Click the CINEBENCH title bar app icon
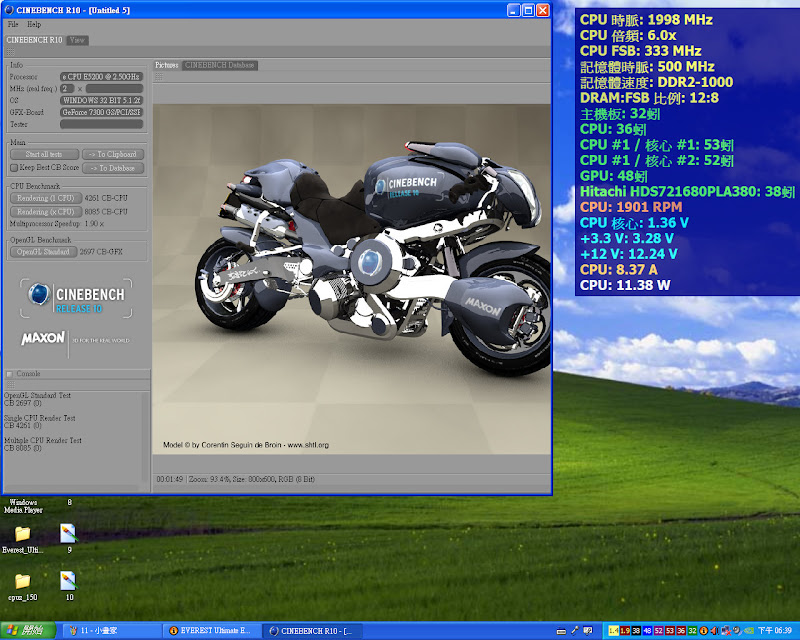This screenshot has width=800, height=640. (x=11, y=10)
